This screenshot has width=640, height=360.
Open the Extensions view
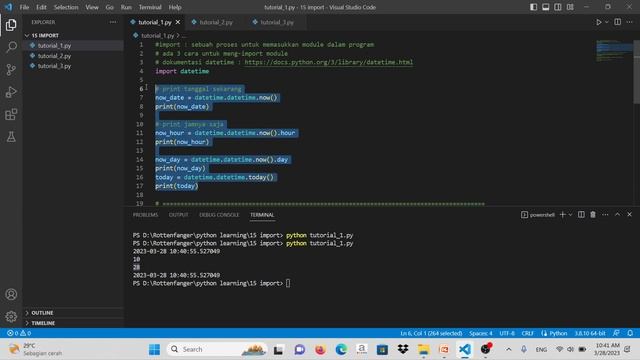coord(11,114)
